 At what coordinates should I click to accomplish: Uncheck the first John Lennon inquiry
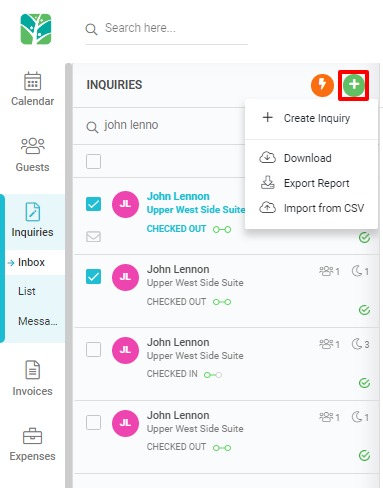[x=93, y=204]
